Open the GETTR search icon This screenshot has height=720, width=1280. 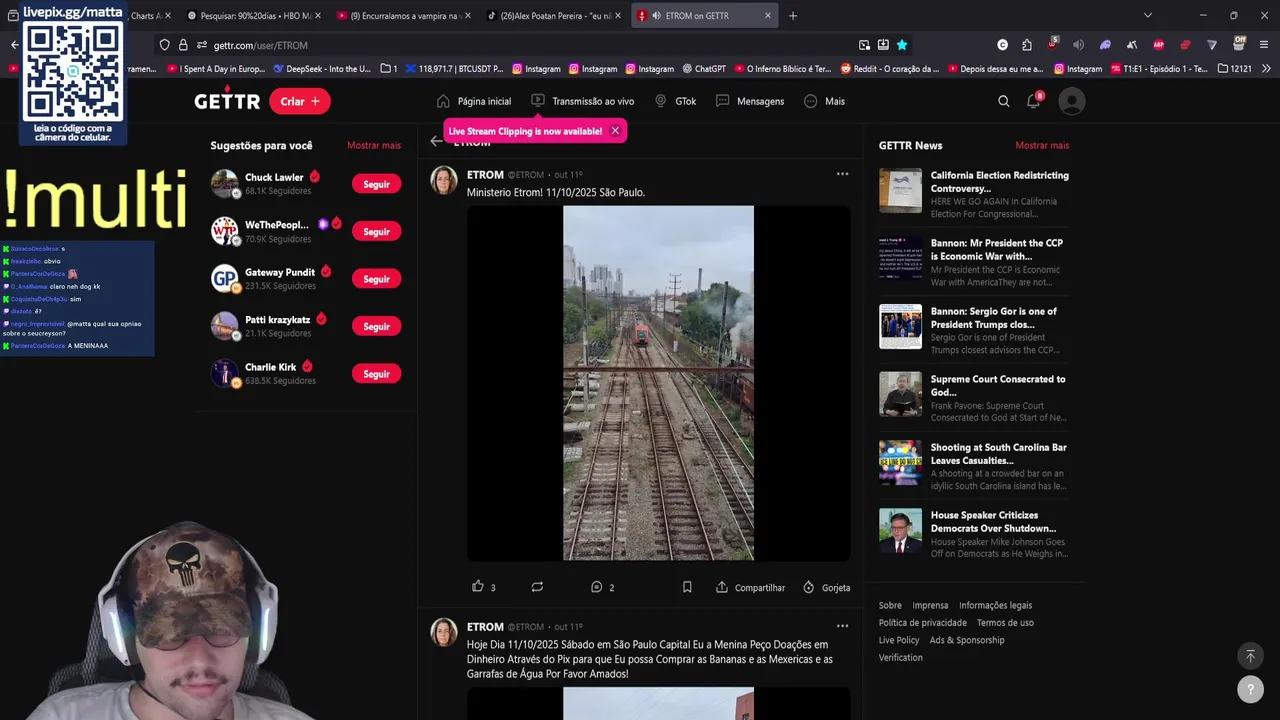1003,101
